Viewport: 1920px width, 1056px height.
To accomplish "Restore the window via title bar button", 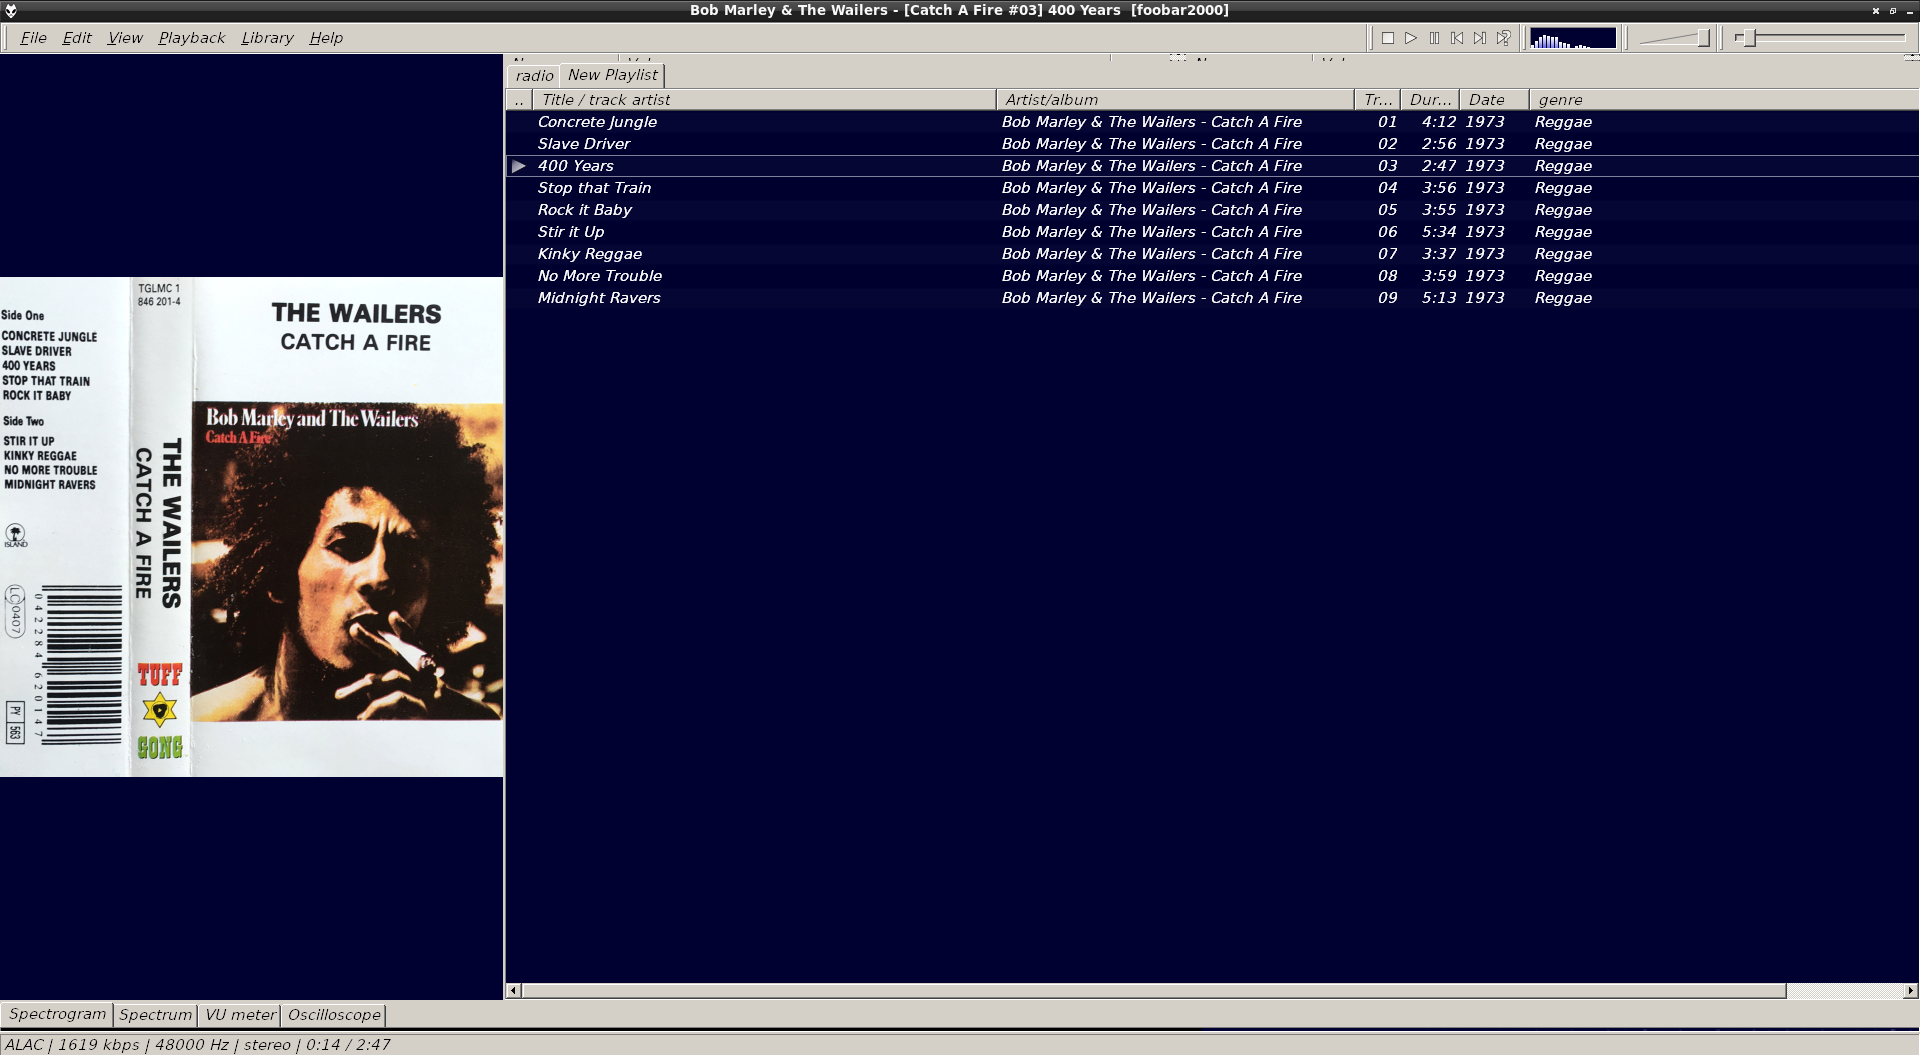I will coord(1893,10).
